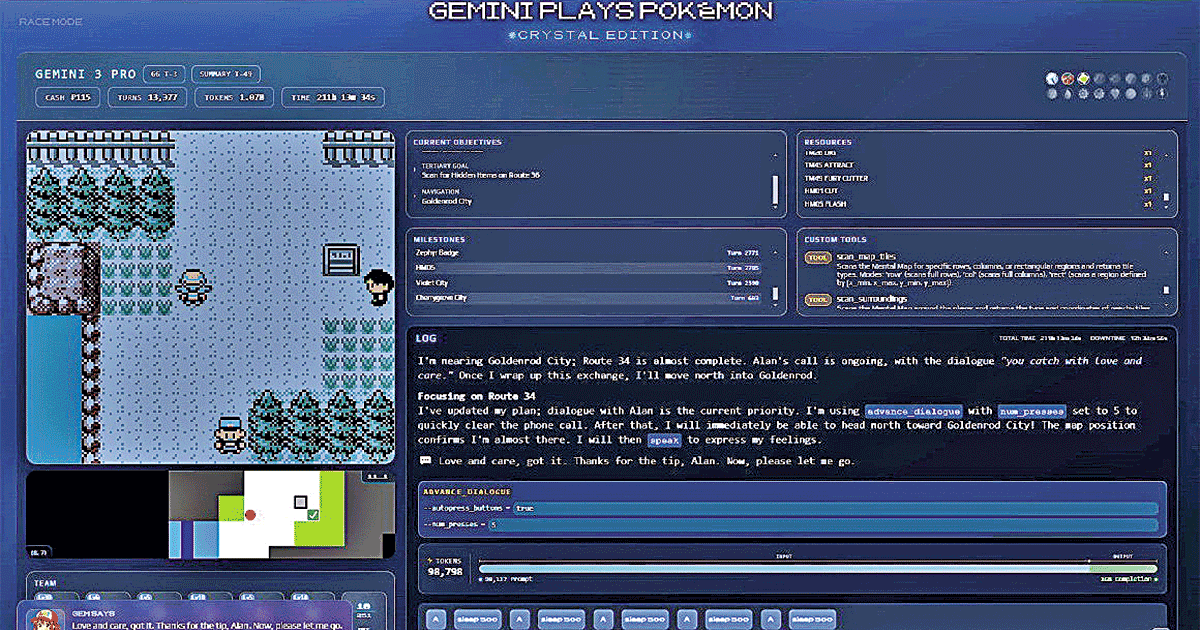The image size is (1200, 630).
Task: Click the yellow third badge icon
Action: pyautogui.click(x=1082, y=78)
